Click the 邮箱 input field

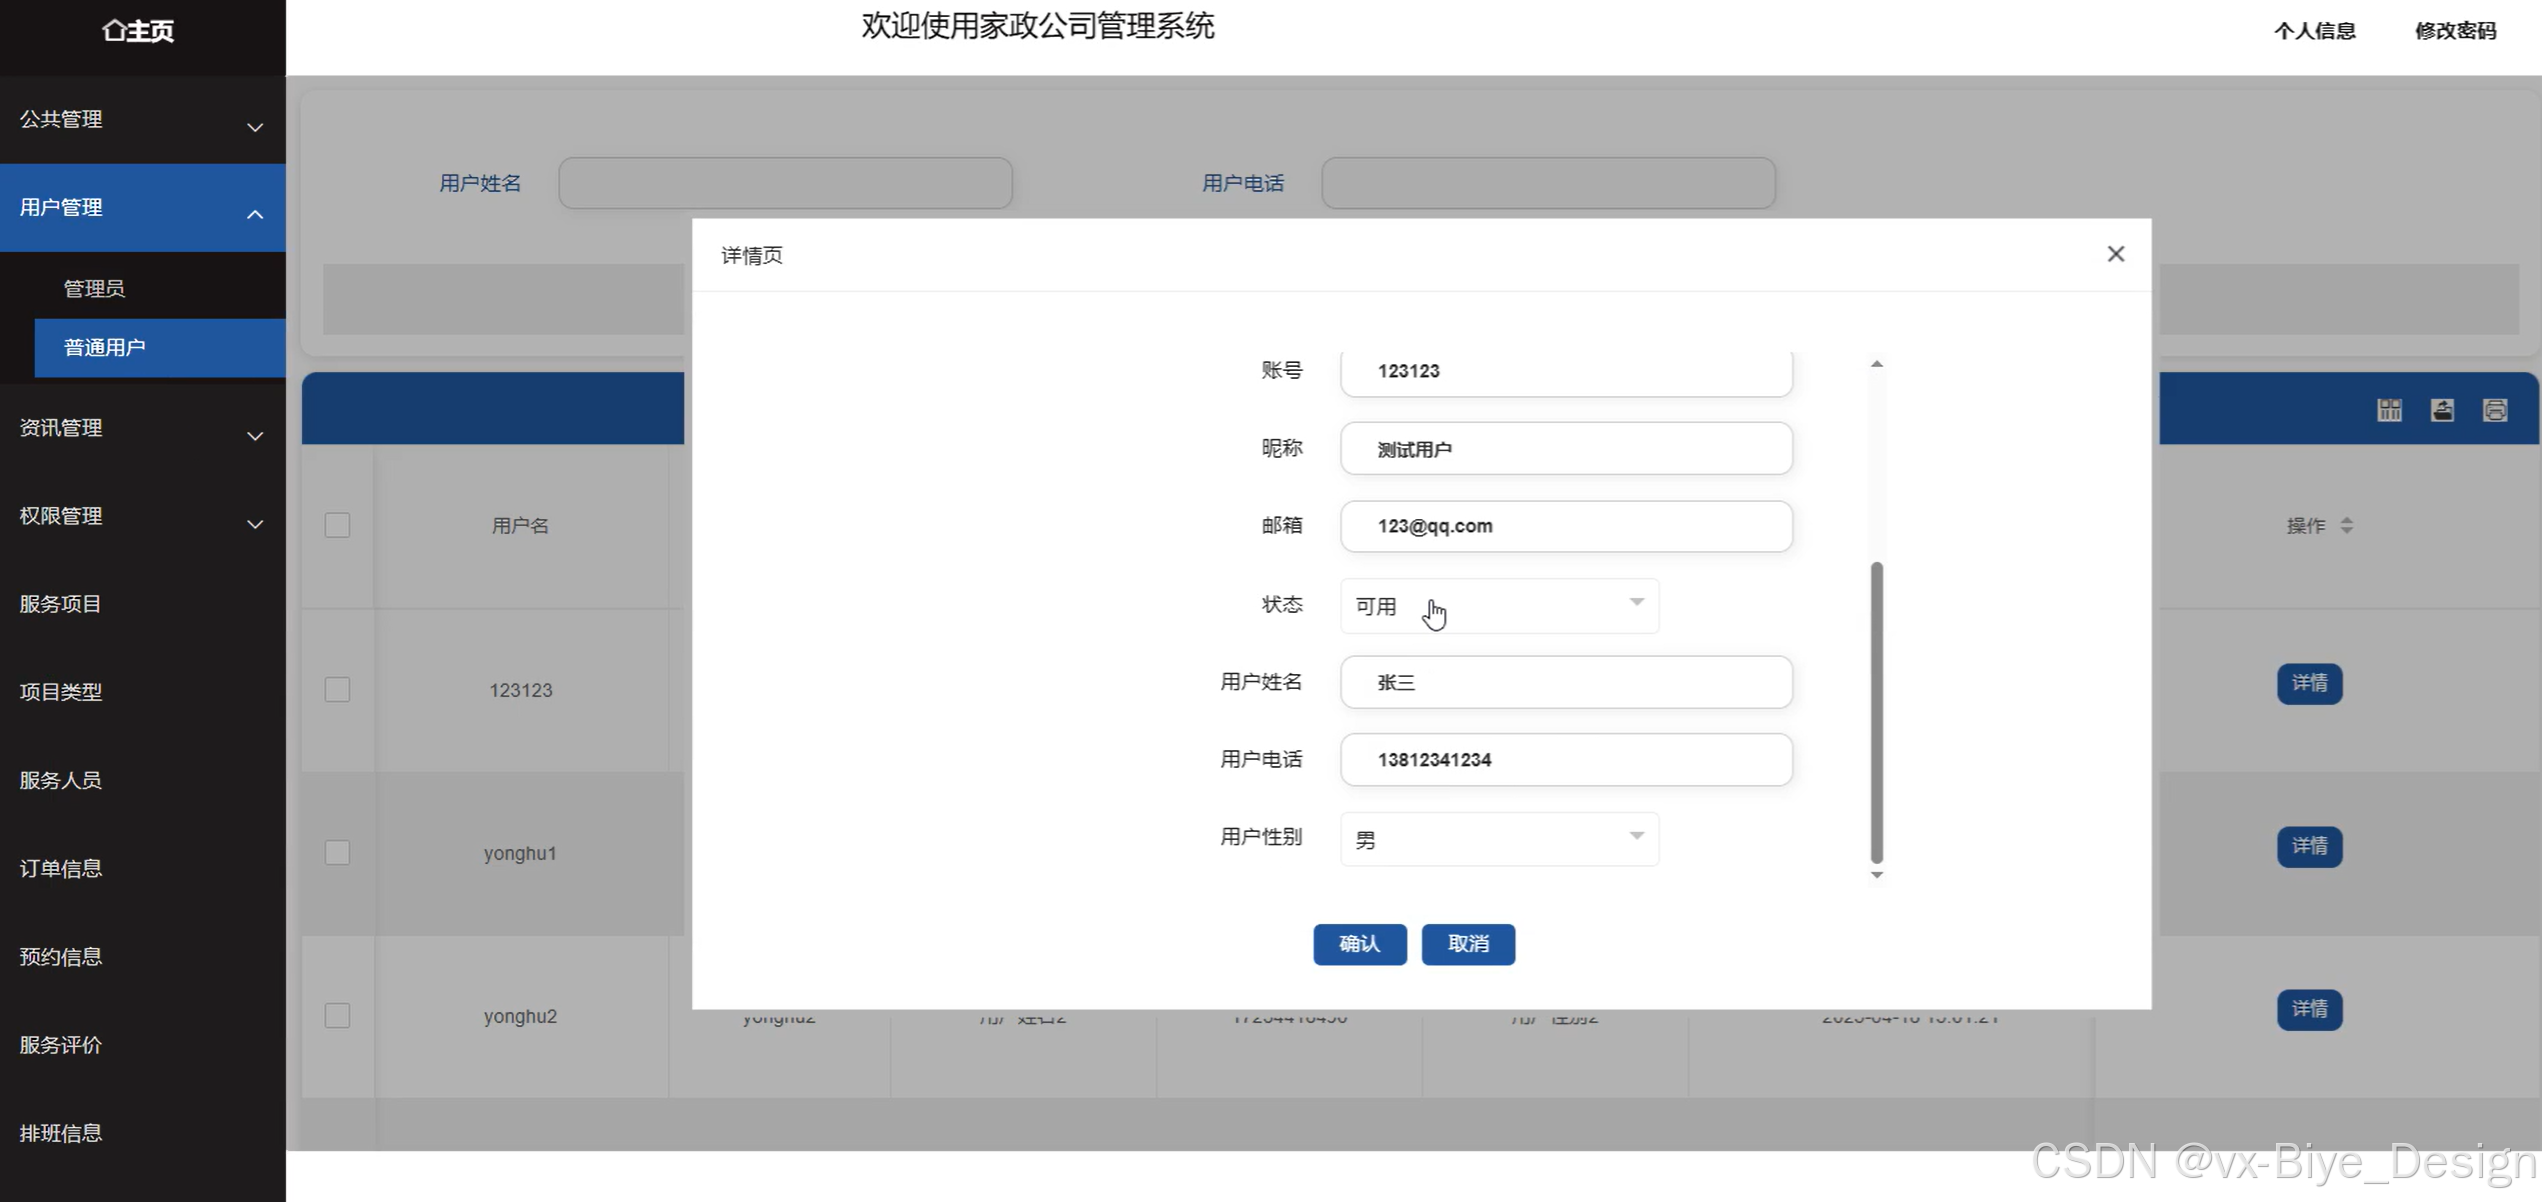point(1565,526)
